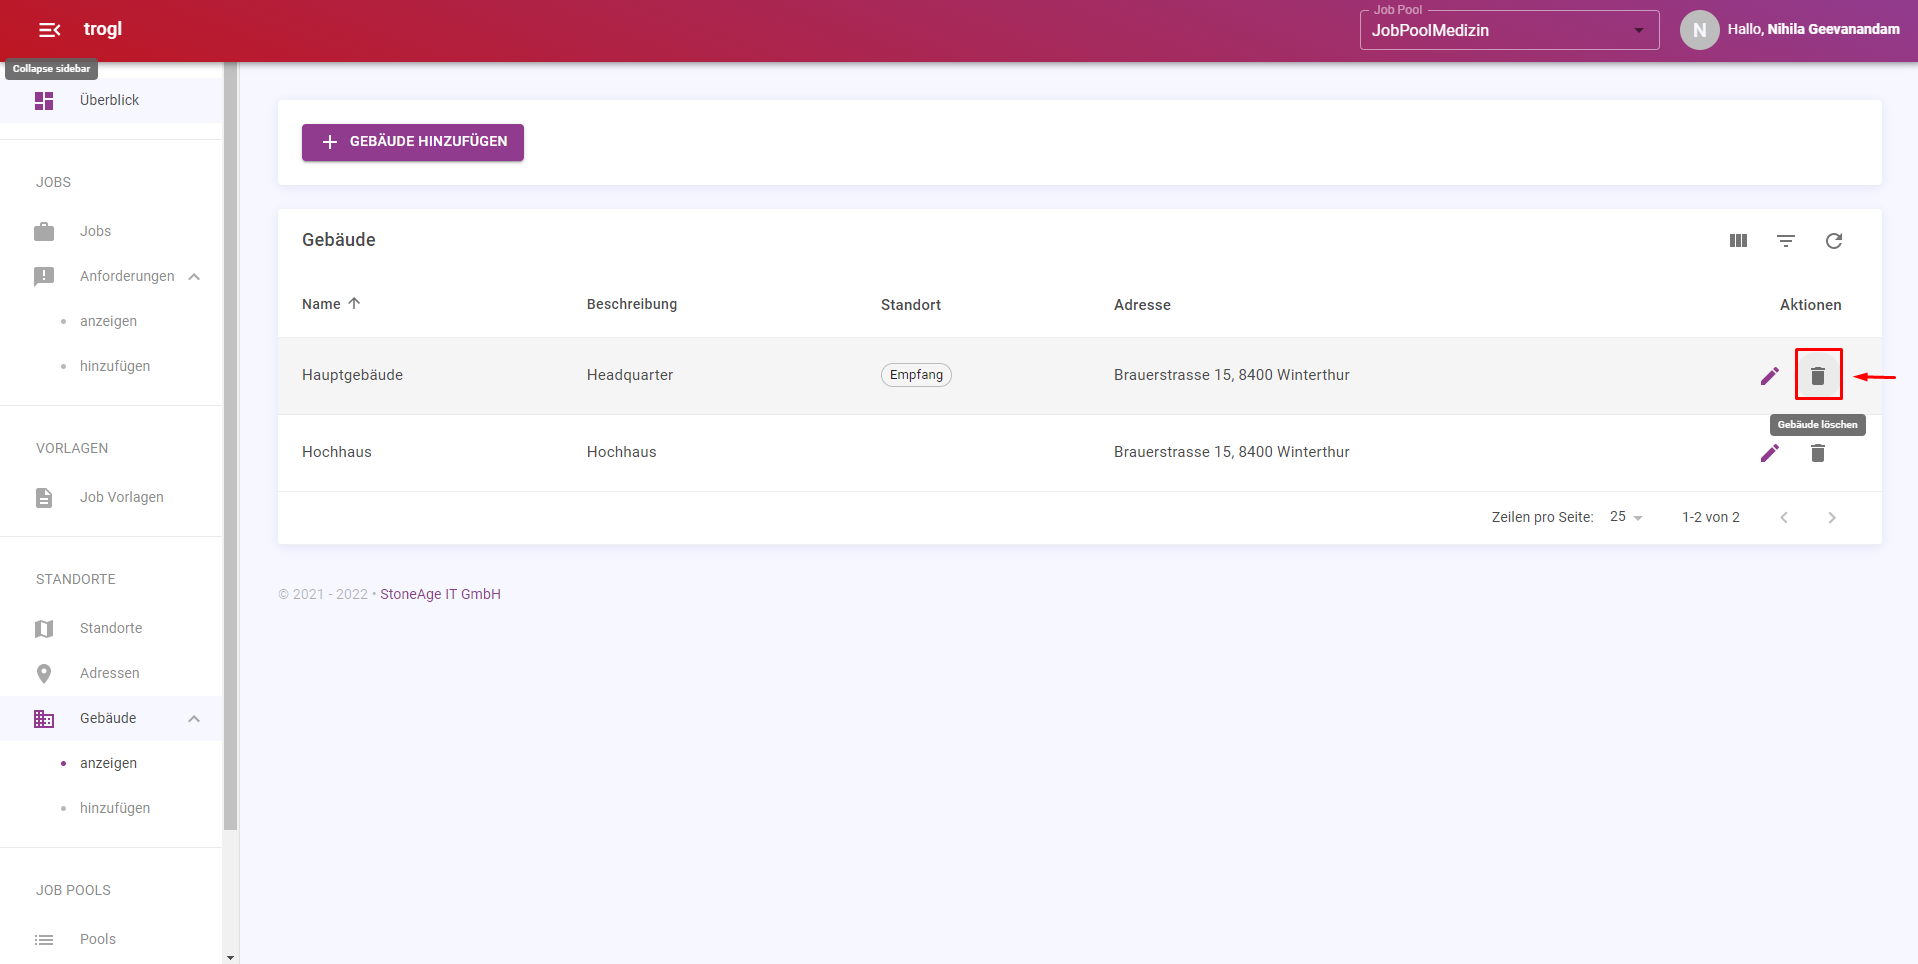Screen dimensions: 1918x964
Task: Click the Job Vorlagen document icon
Action: click(x=44, y=498)
